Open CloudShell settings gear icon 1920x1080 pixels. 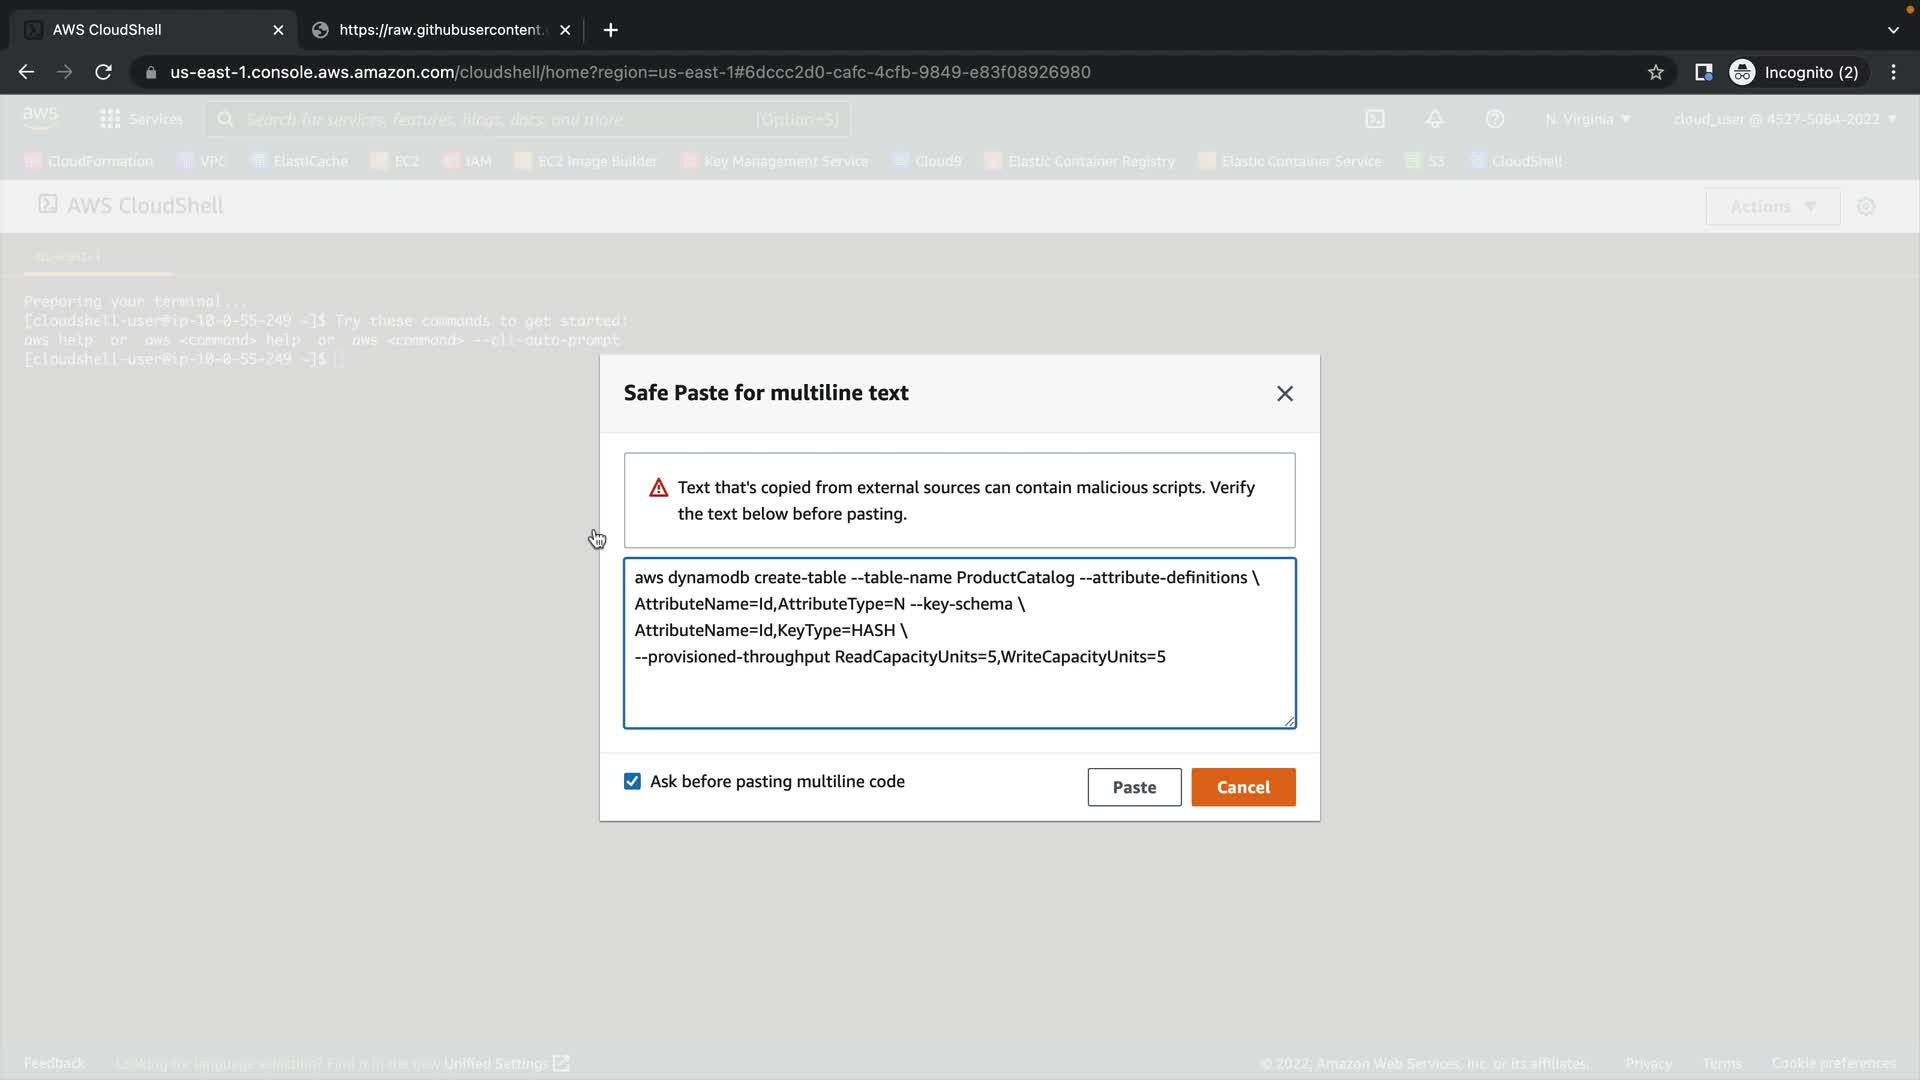pos(1865,207)
